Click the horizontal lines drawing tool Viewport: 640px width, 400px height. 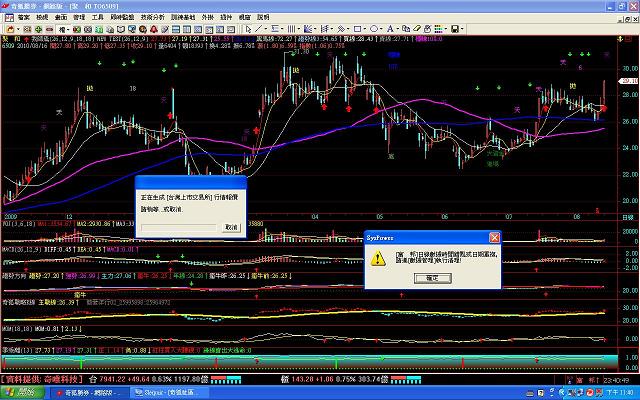(275, 29)
